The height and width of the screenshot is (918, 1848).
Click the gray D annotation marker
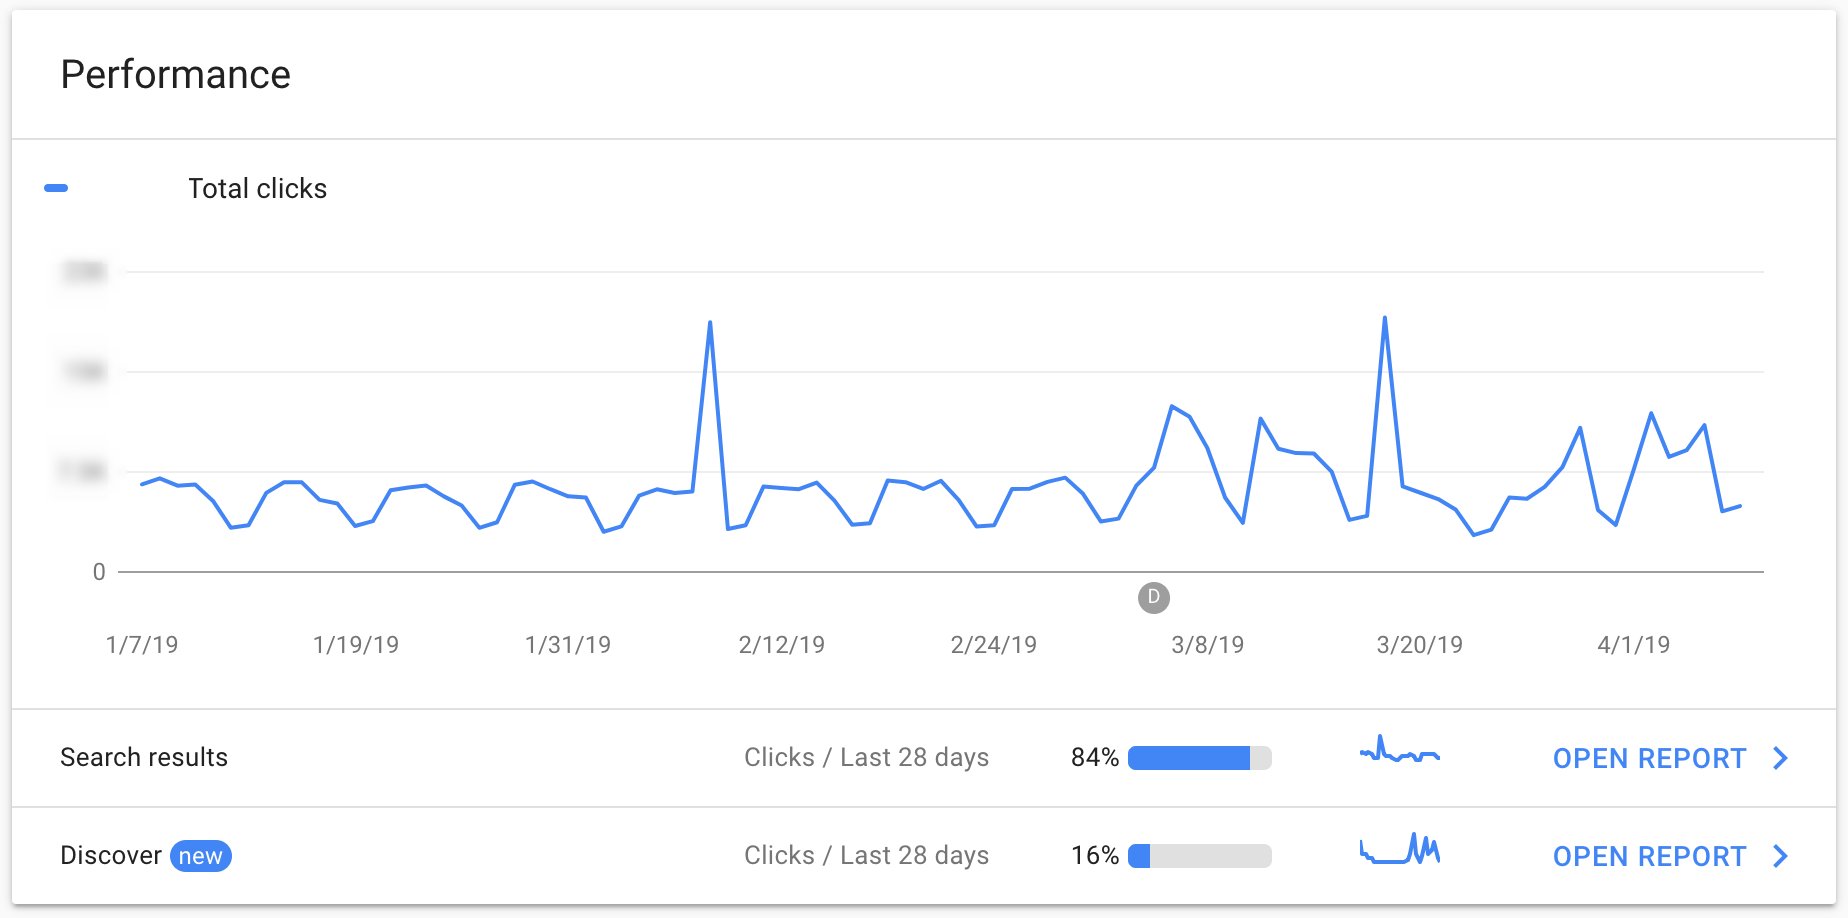point(1153,598)
